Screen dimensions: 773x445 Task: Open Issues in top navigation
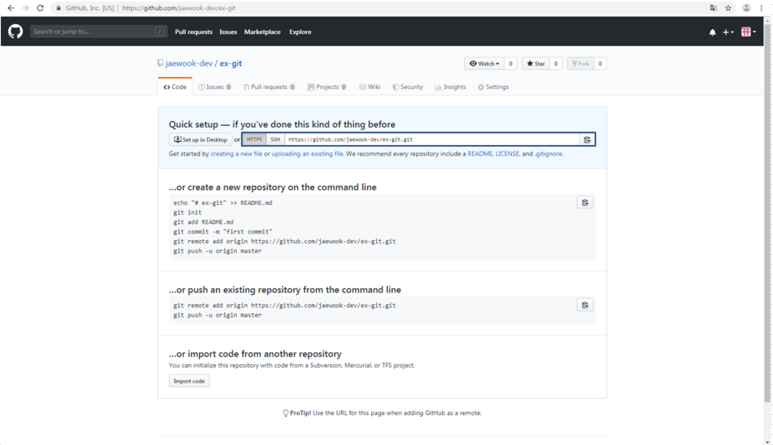[228, 32]
